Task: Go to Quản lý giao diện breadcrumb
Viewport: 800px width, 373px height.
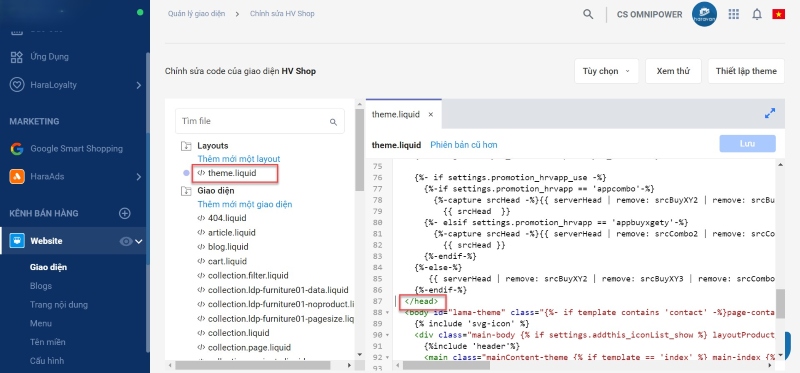Action: (x=196, y=14)
